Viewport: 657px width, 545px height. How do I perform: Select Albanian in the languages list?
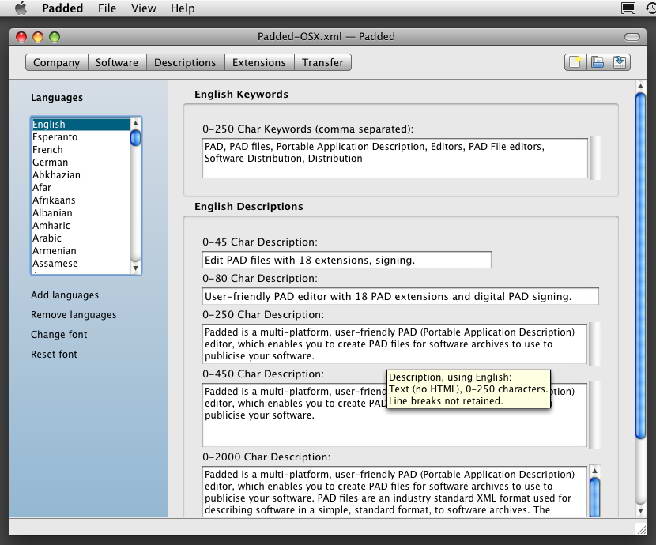coord(81,213)
